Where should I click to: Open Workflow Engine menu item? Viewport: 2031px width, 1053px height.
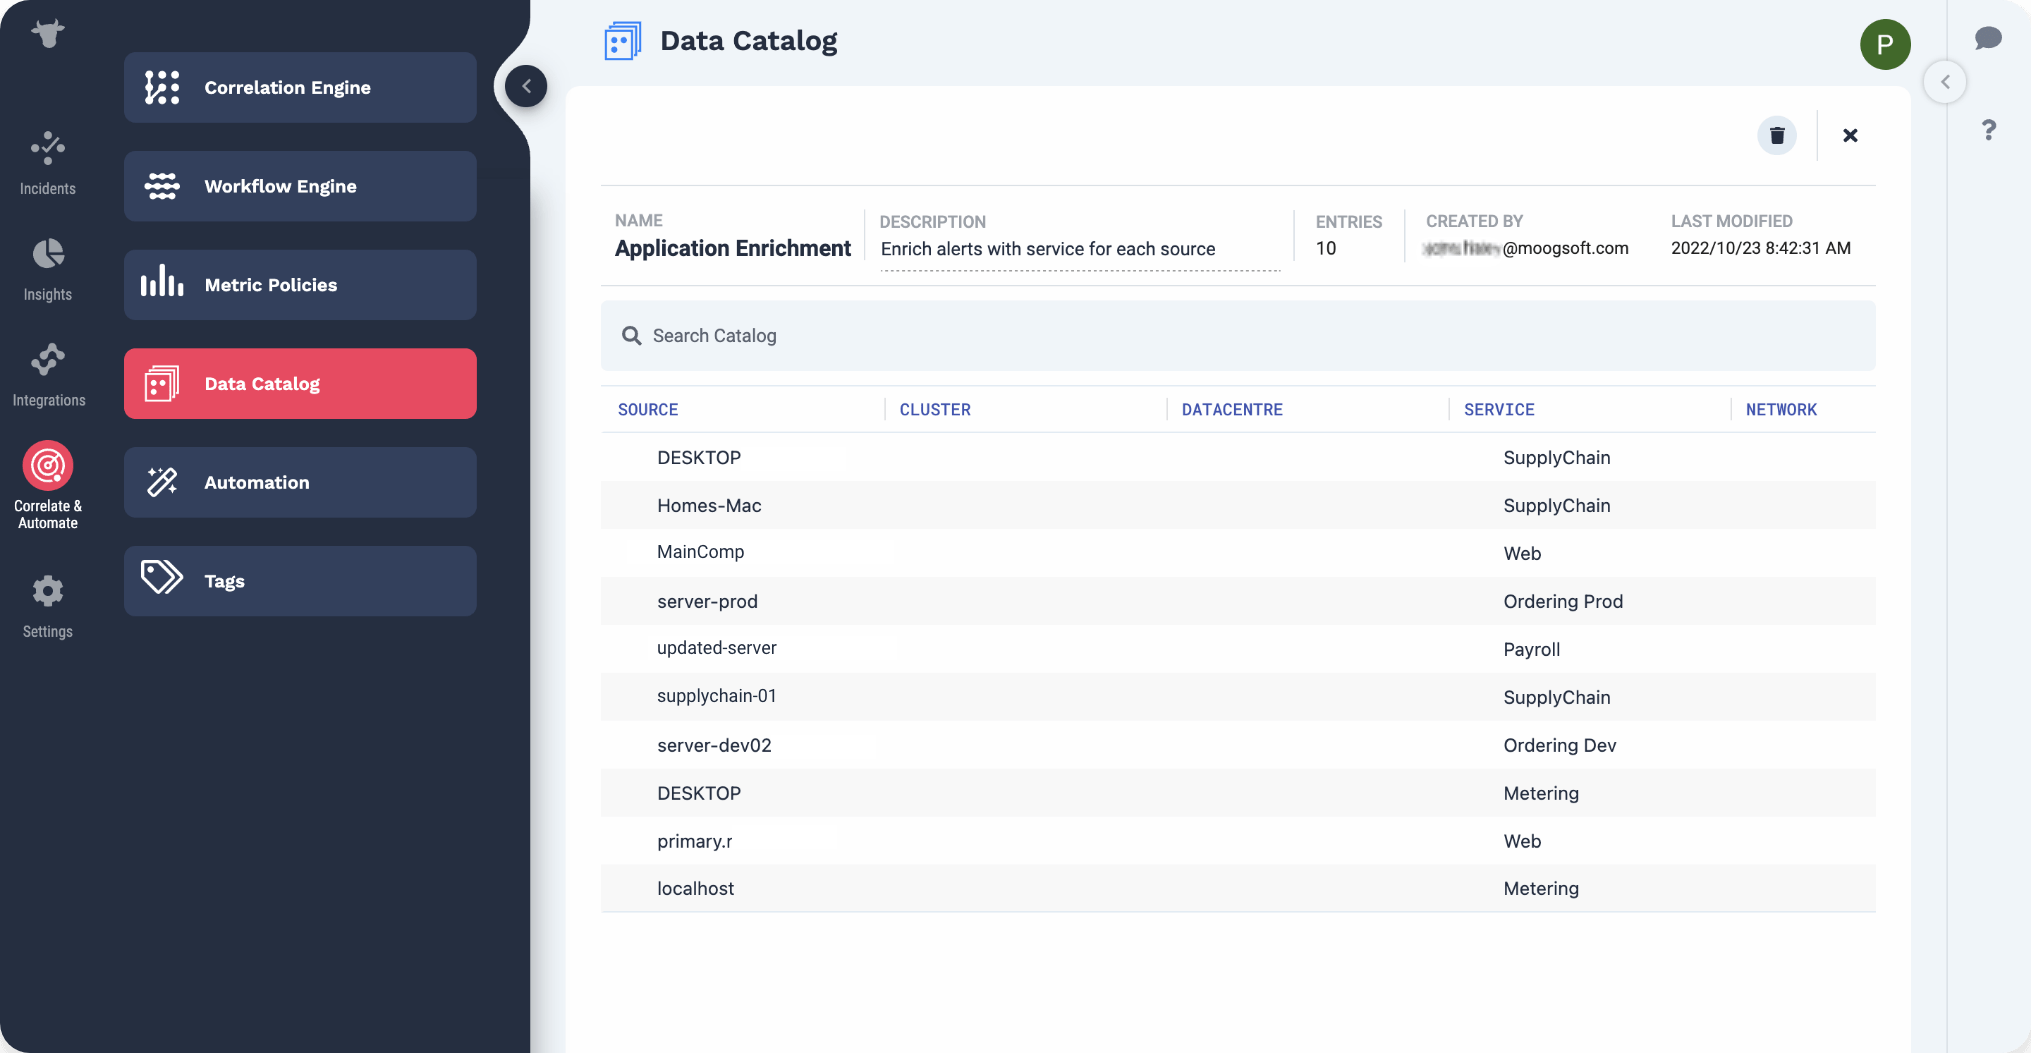[x=300, y=186]
